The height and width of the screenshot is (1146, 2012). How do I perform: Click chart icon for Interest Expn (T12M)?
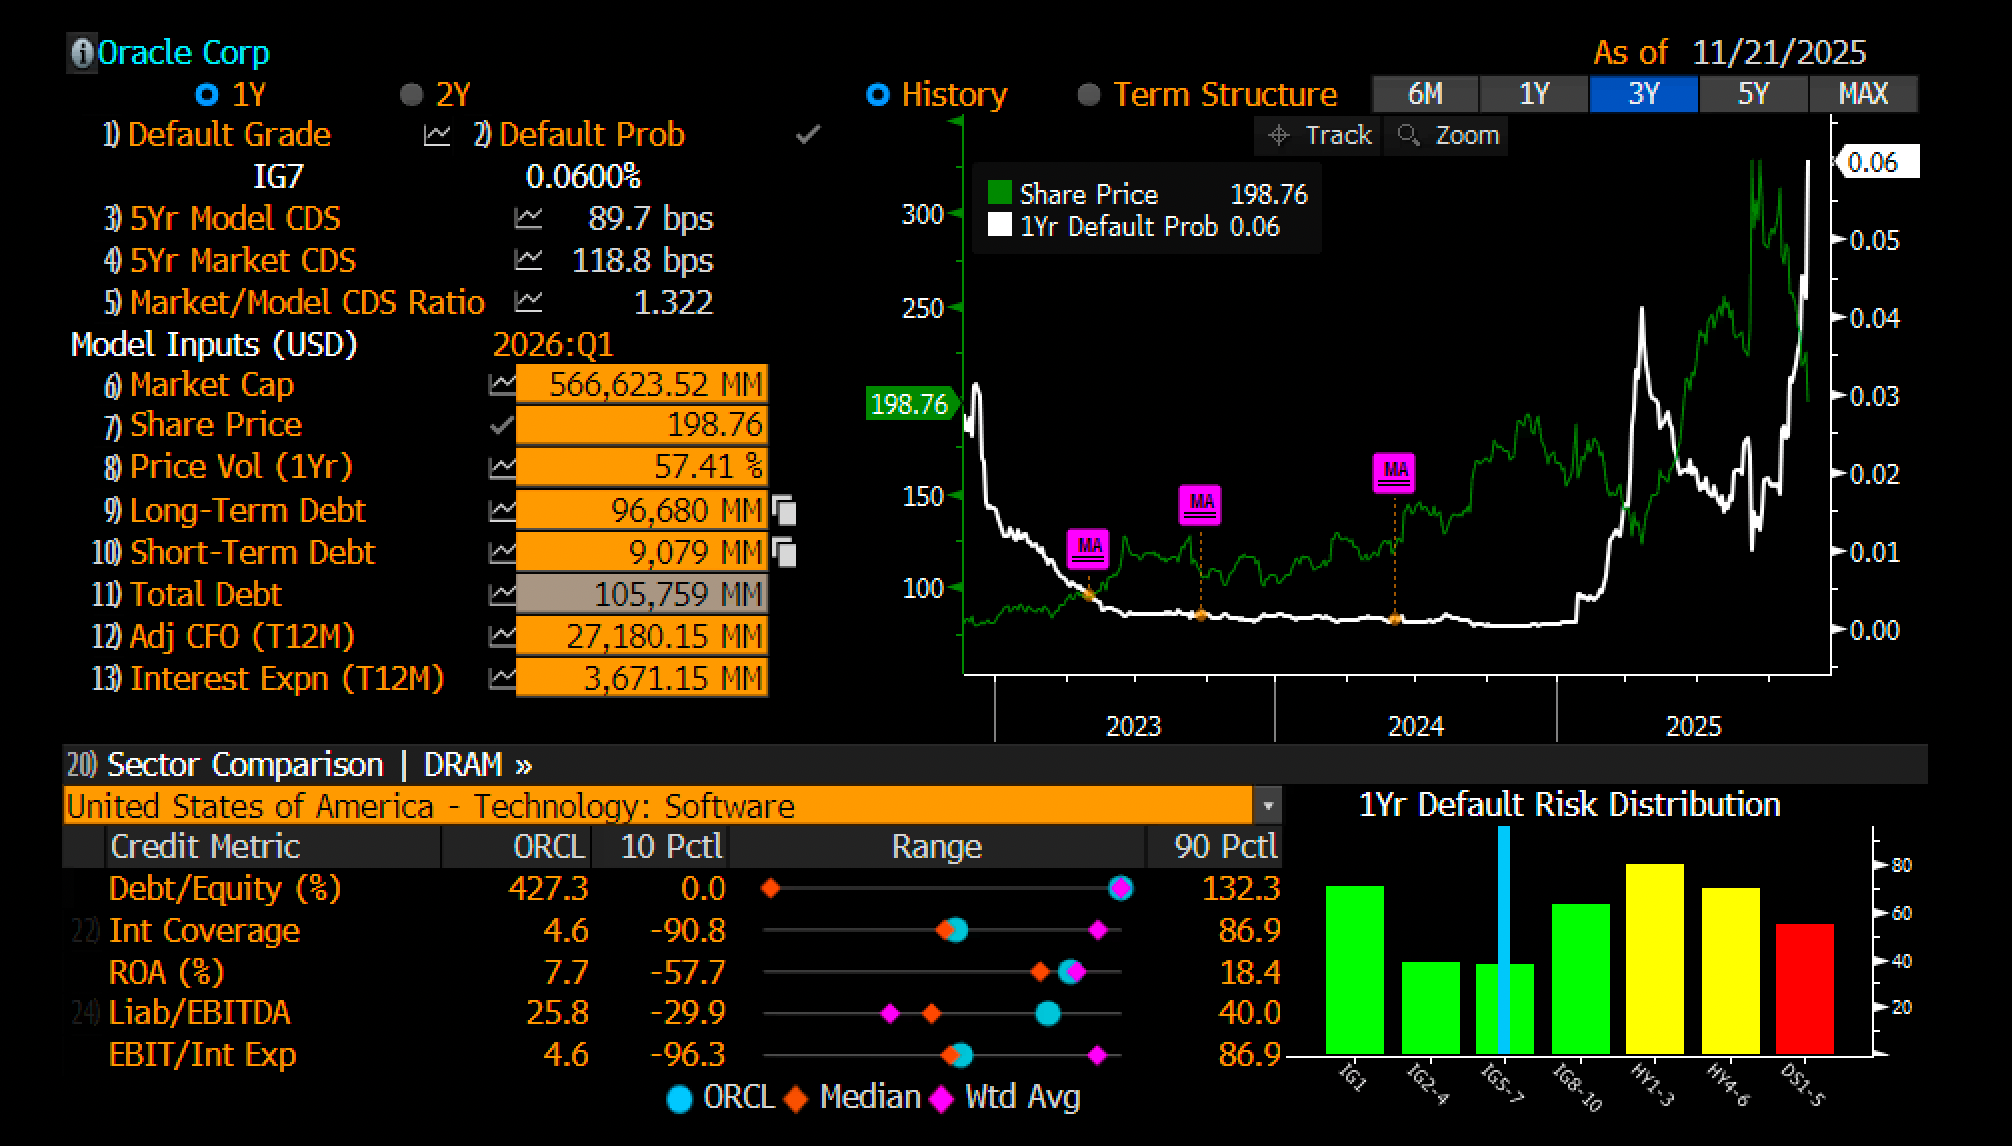coord(502,679)
